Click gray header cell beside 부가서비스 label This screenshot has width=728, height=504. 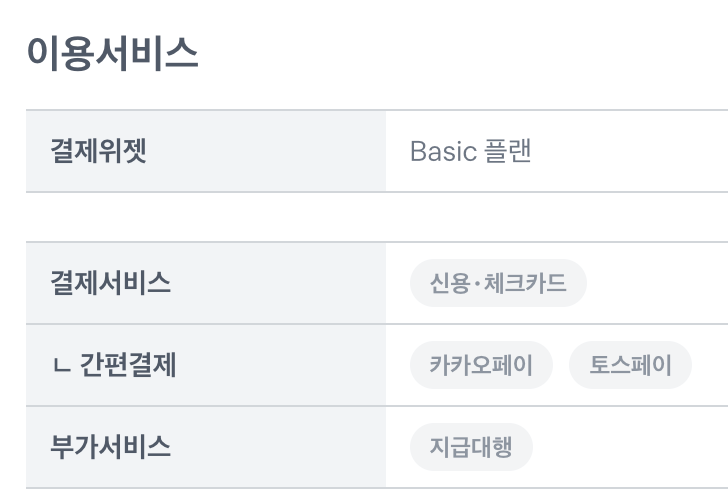point(279,447)
